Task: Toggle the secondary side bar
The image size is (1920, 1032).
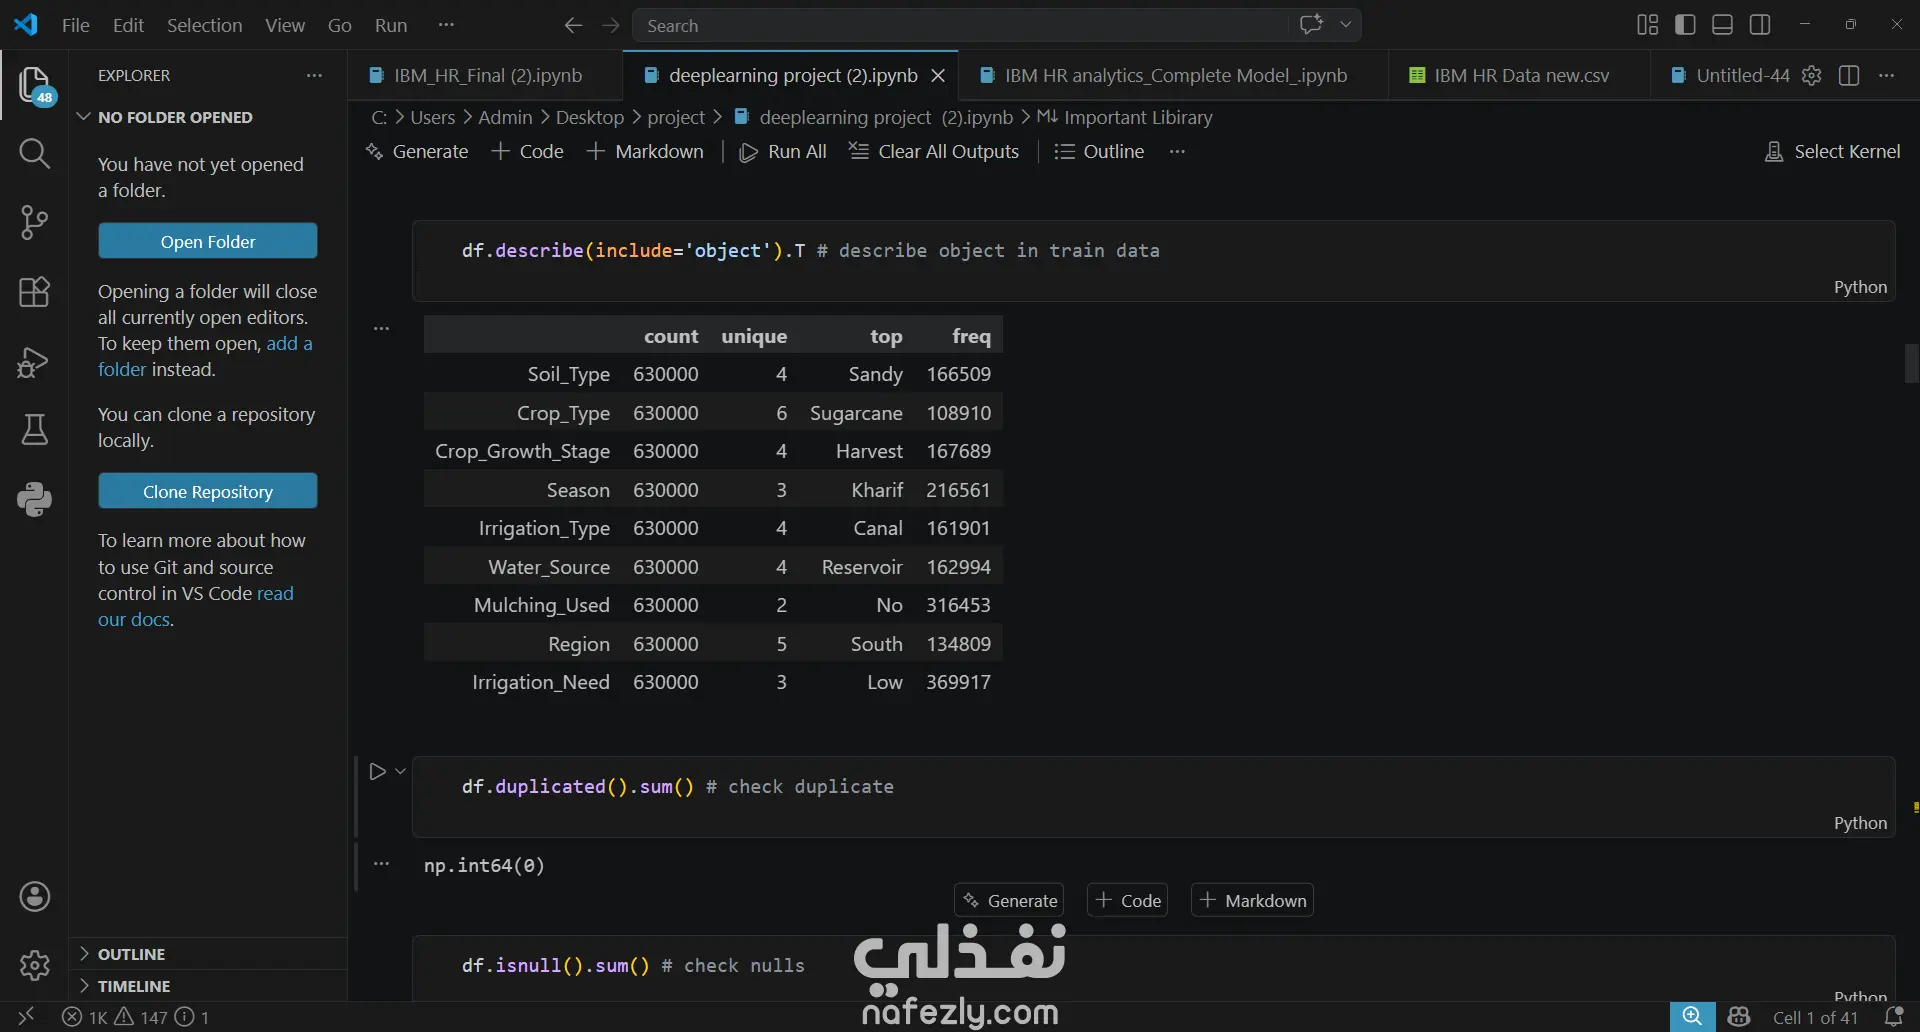Action: click(1761, 25)
